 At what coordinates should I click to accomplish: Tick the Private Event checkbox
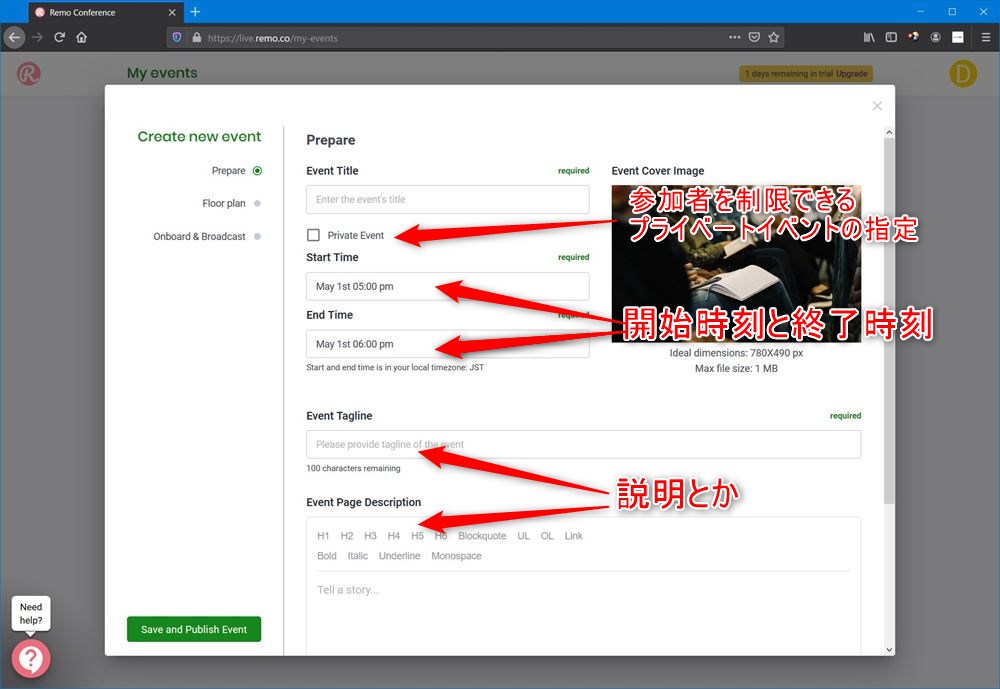point(313,235)
